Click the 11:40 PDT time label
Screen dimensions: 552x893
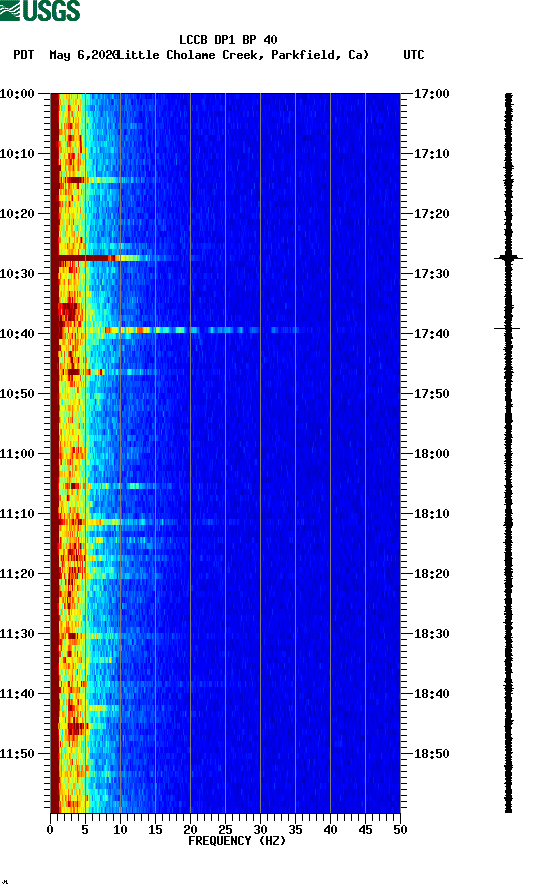17,694
